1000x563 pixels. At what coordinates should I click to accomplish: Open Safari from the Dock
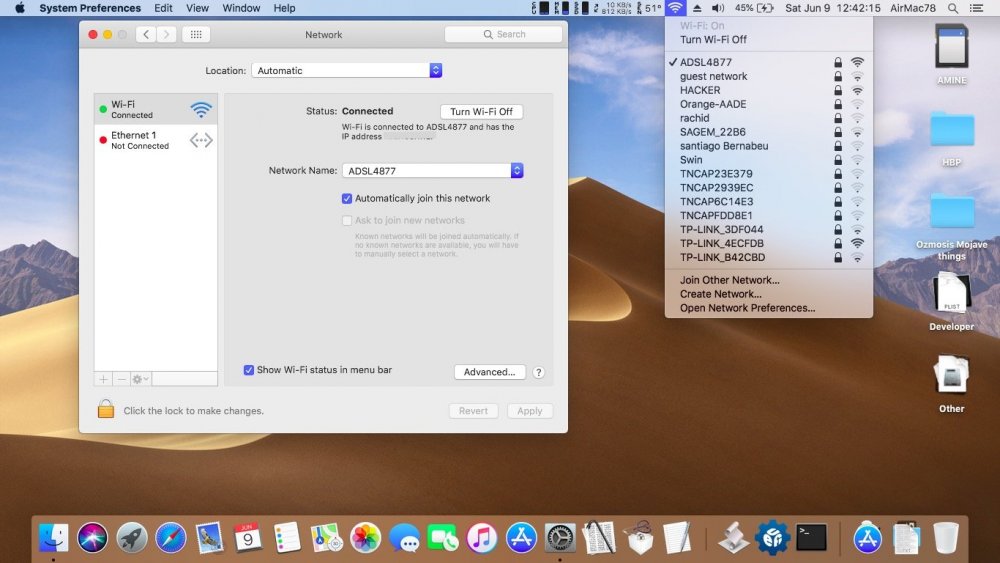tap(170, 537)
